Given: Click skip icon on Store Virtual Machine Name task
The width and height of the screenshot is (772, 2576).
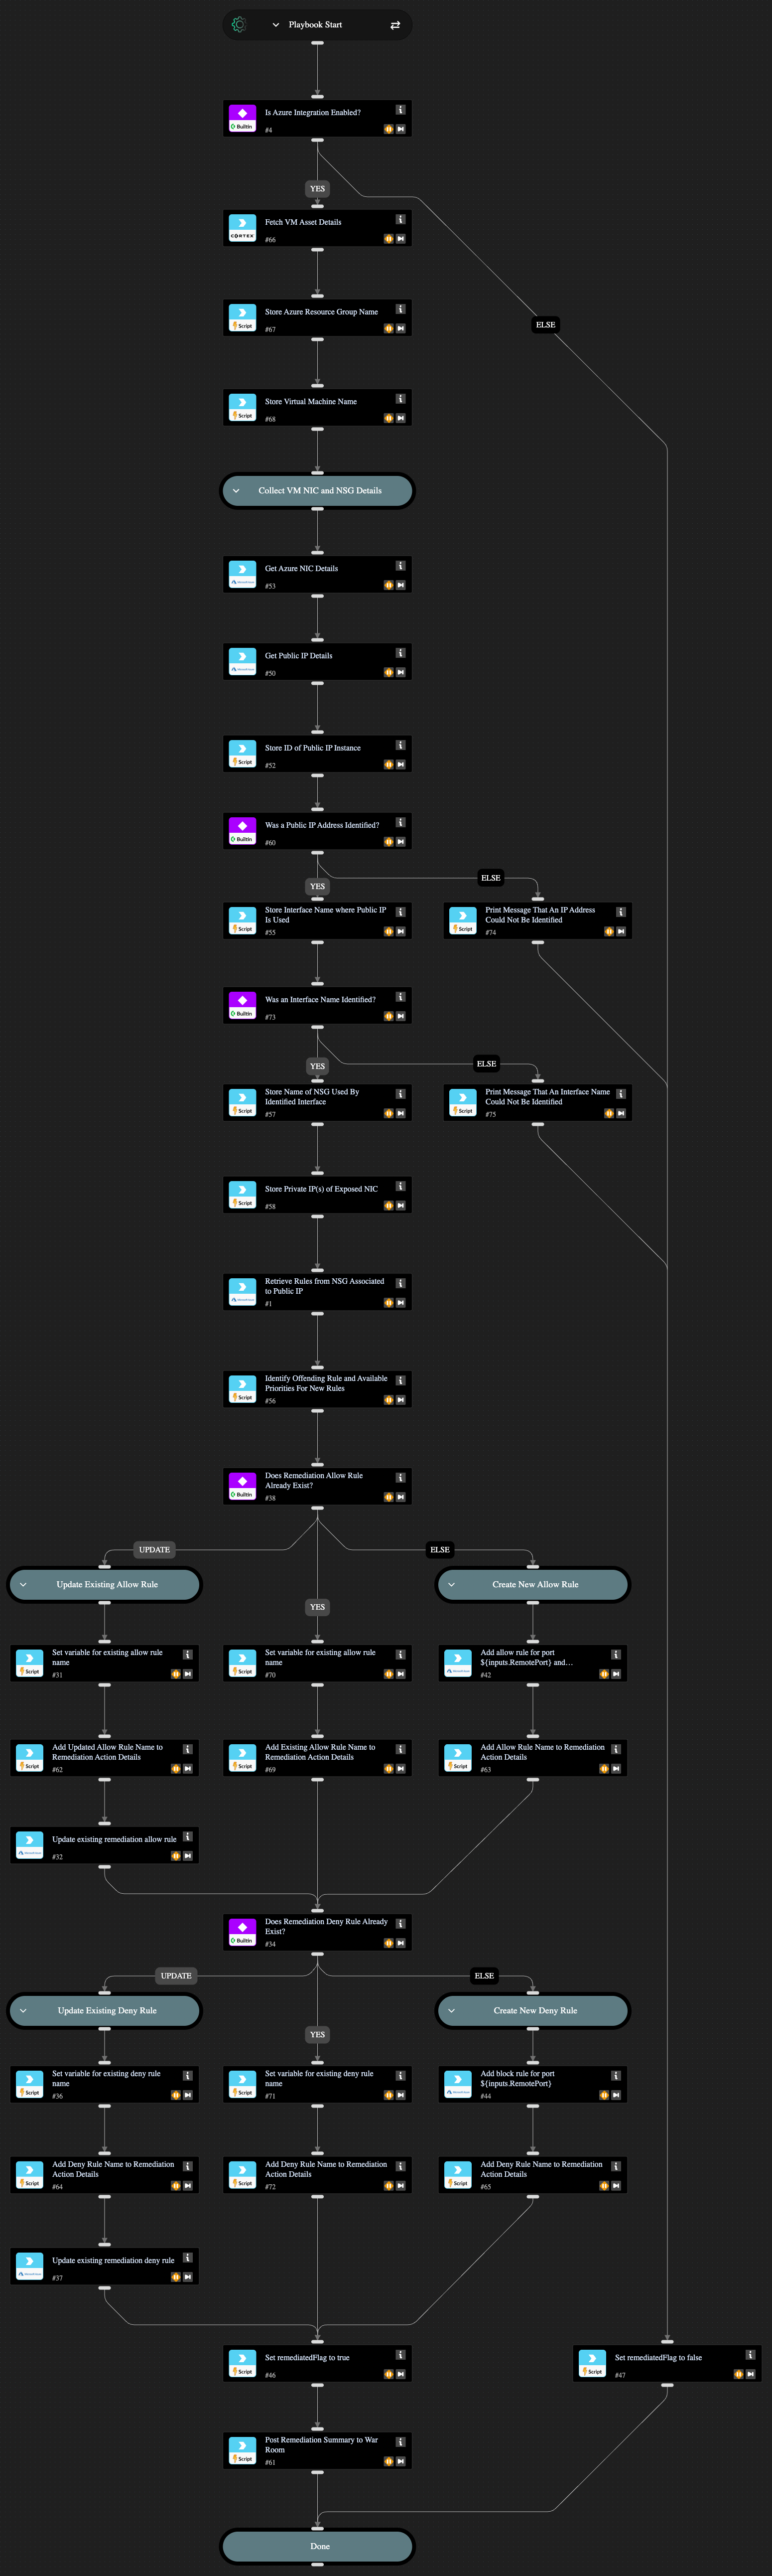Looking at the screenshot, I should (400, 418).
